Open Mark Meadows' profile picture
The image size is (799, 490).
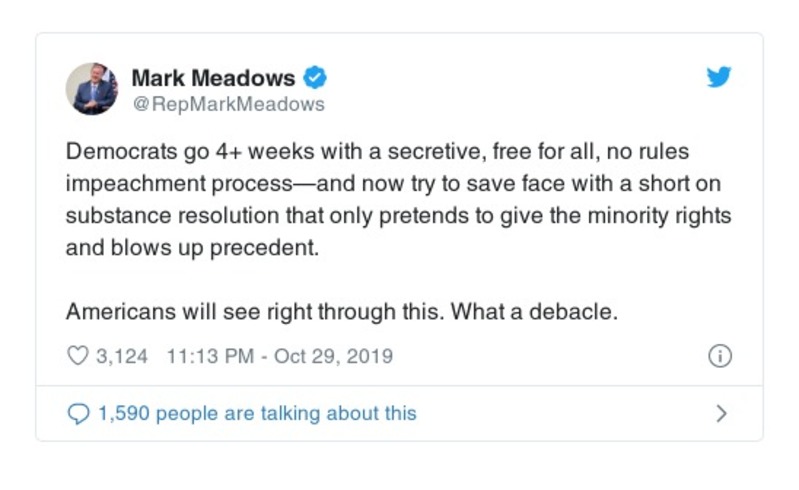93,89
